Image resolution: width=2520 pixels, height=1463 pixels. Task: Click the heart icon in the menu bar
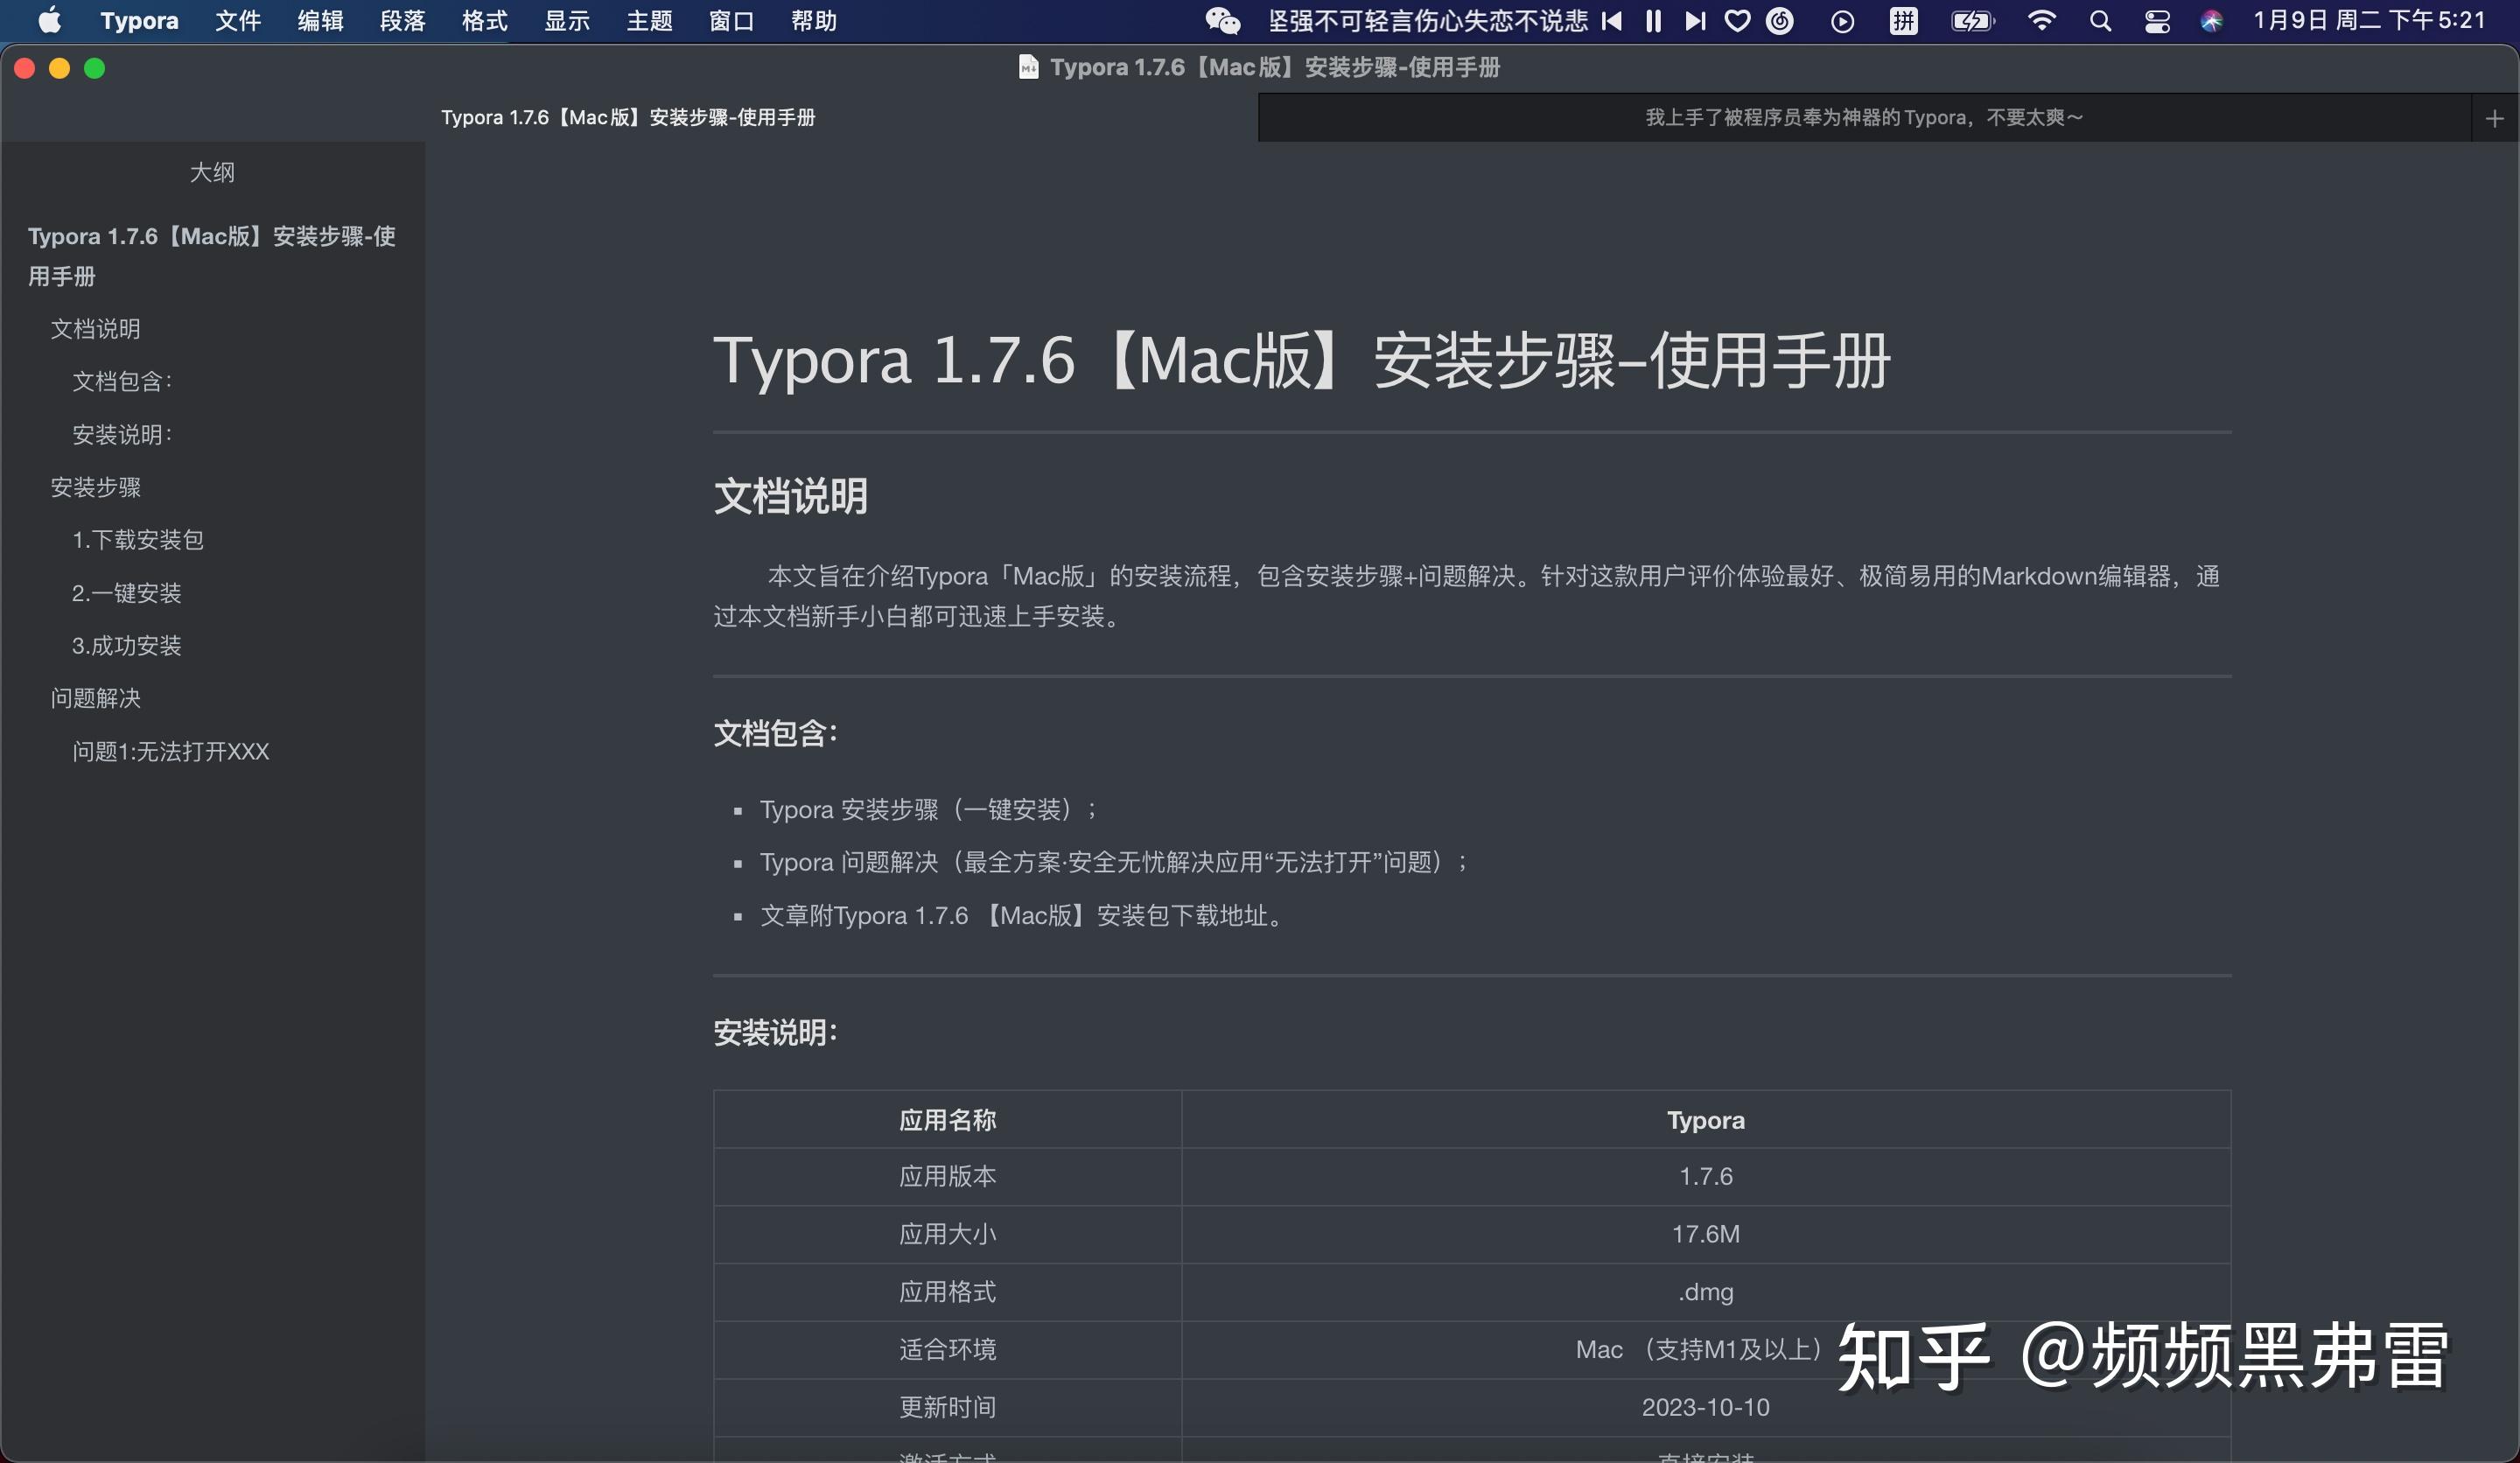click(1737, 20)
